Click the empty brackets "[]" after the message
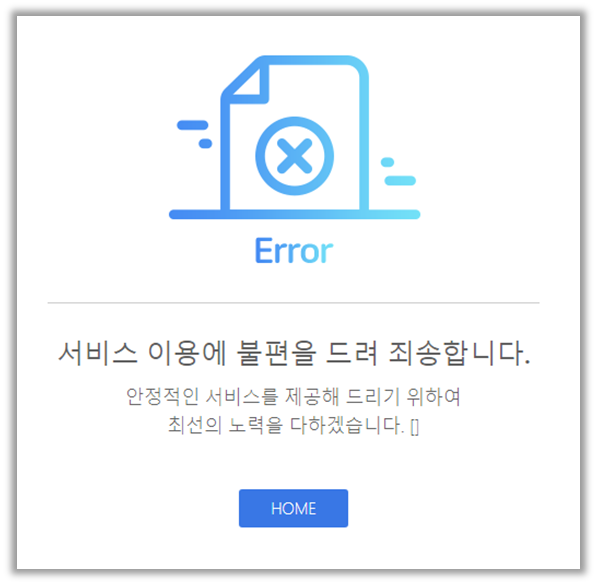Viewport: 597px width, 585px height. coord(415,427)
